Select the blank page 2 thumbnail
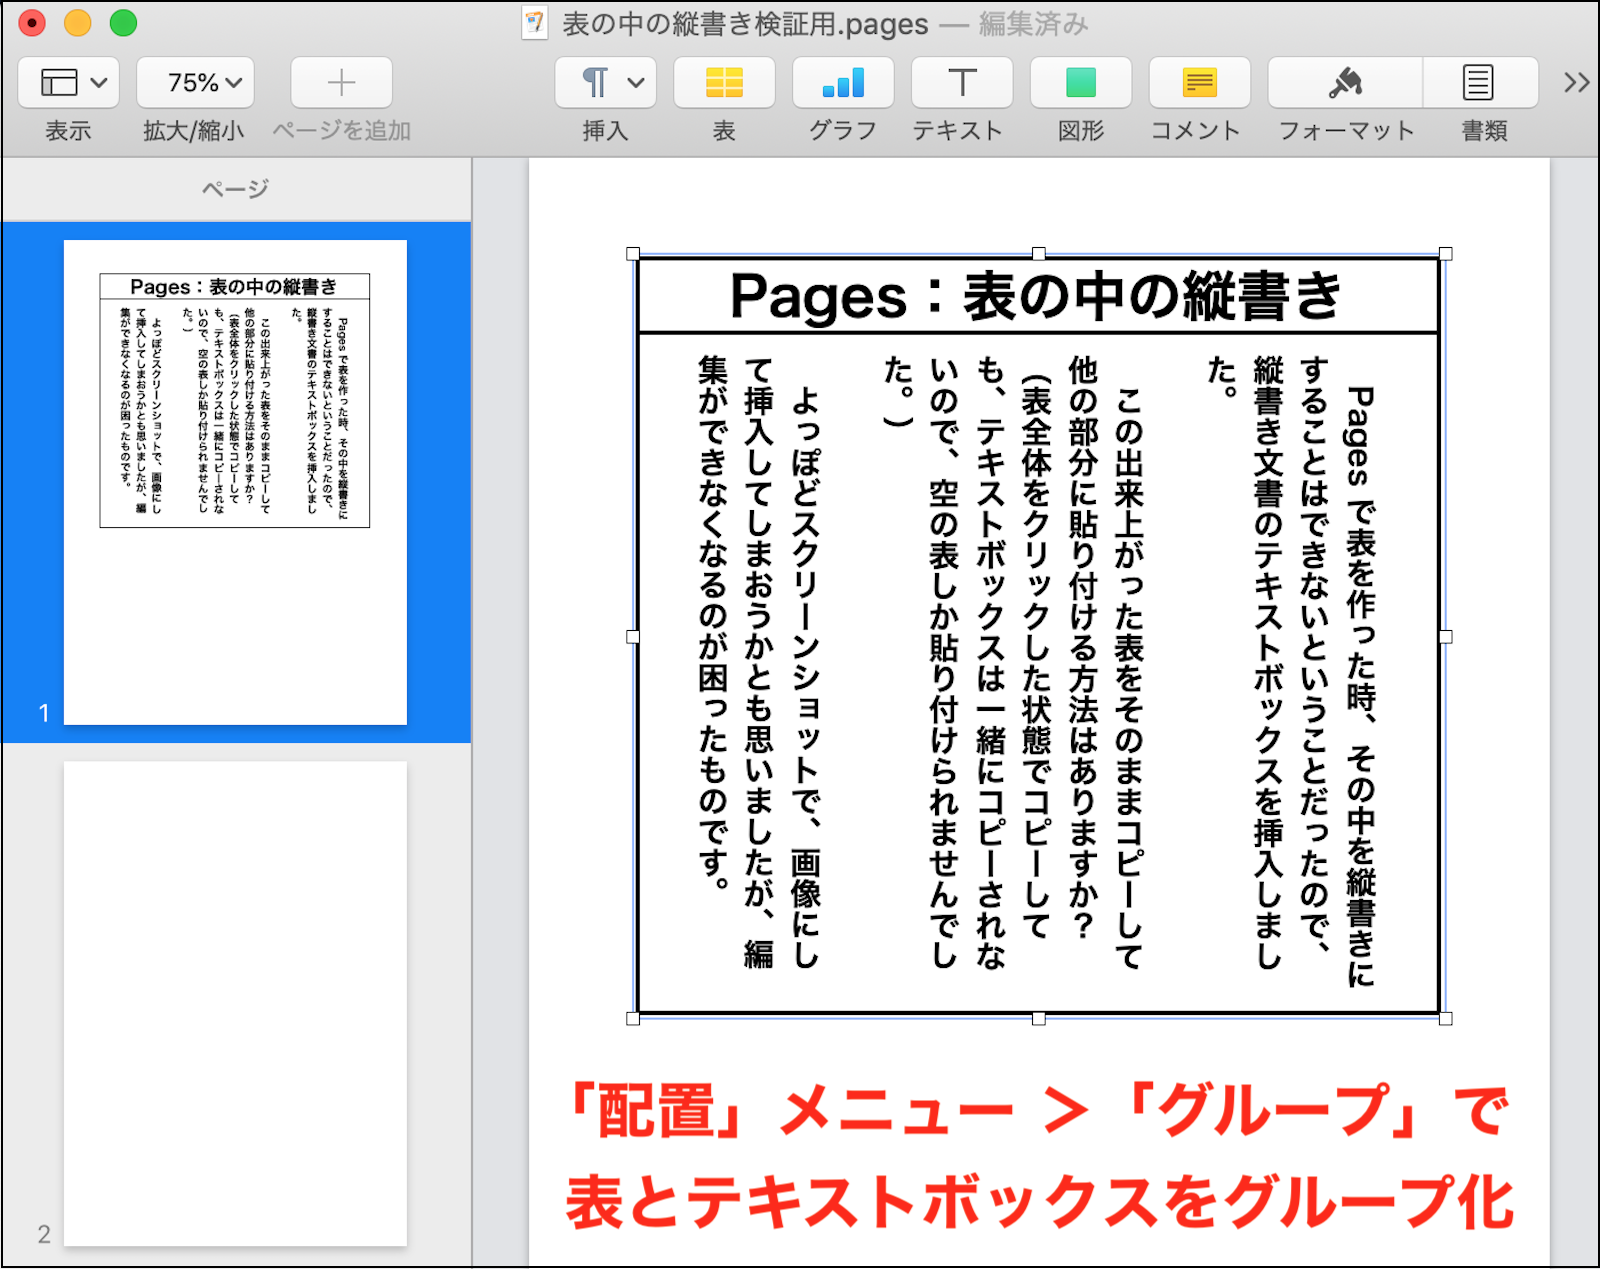 [x=235, y=1003]
